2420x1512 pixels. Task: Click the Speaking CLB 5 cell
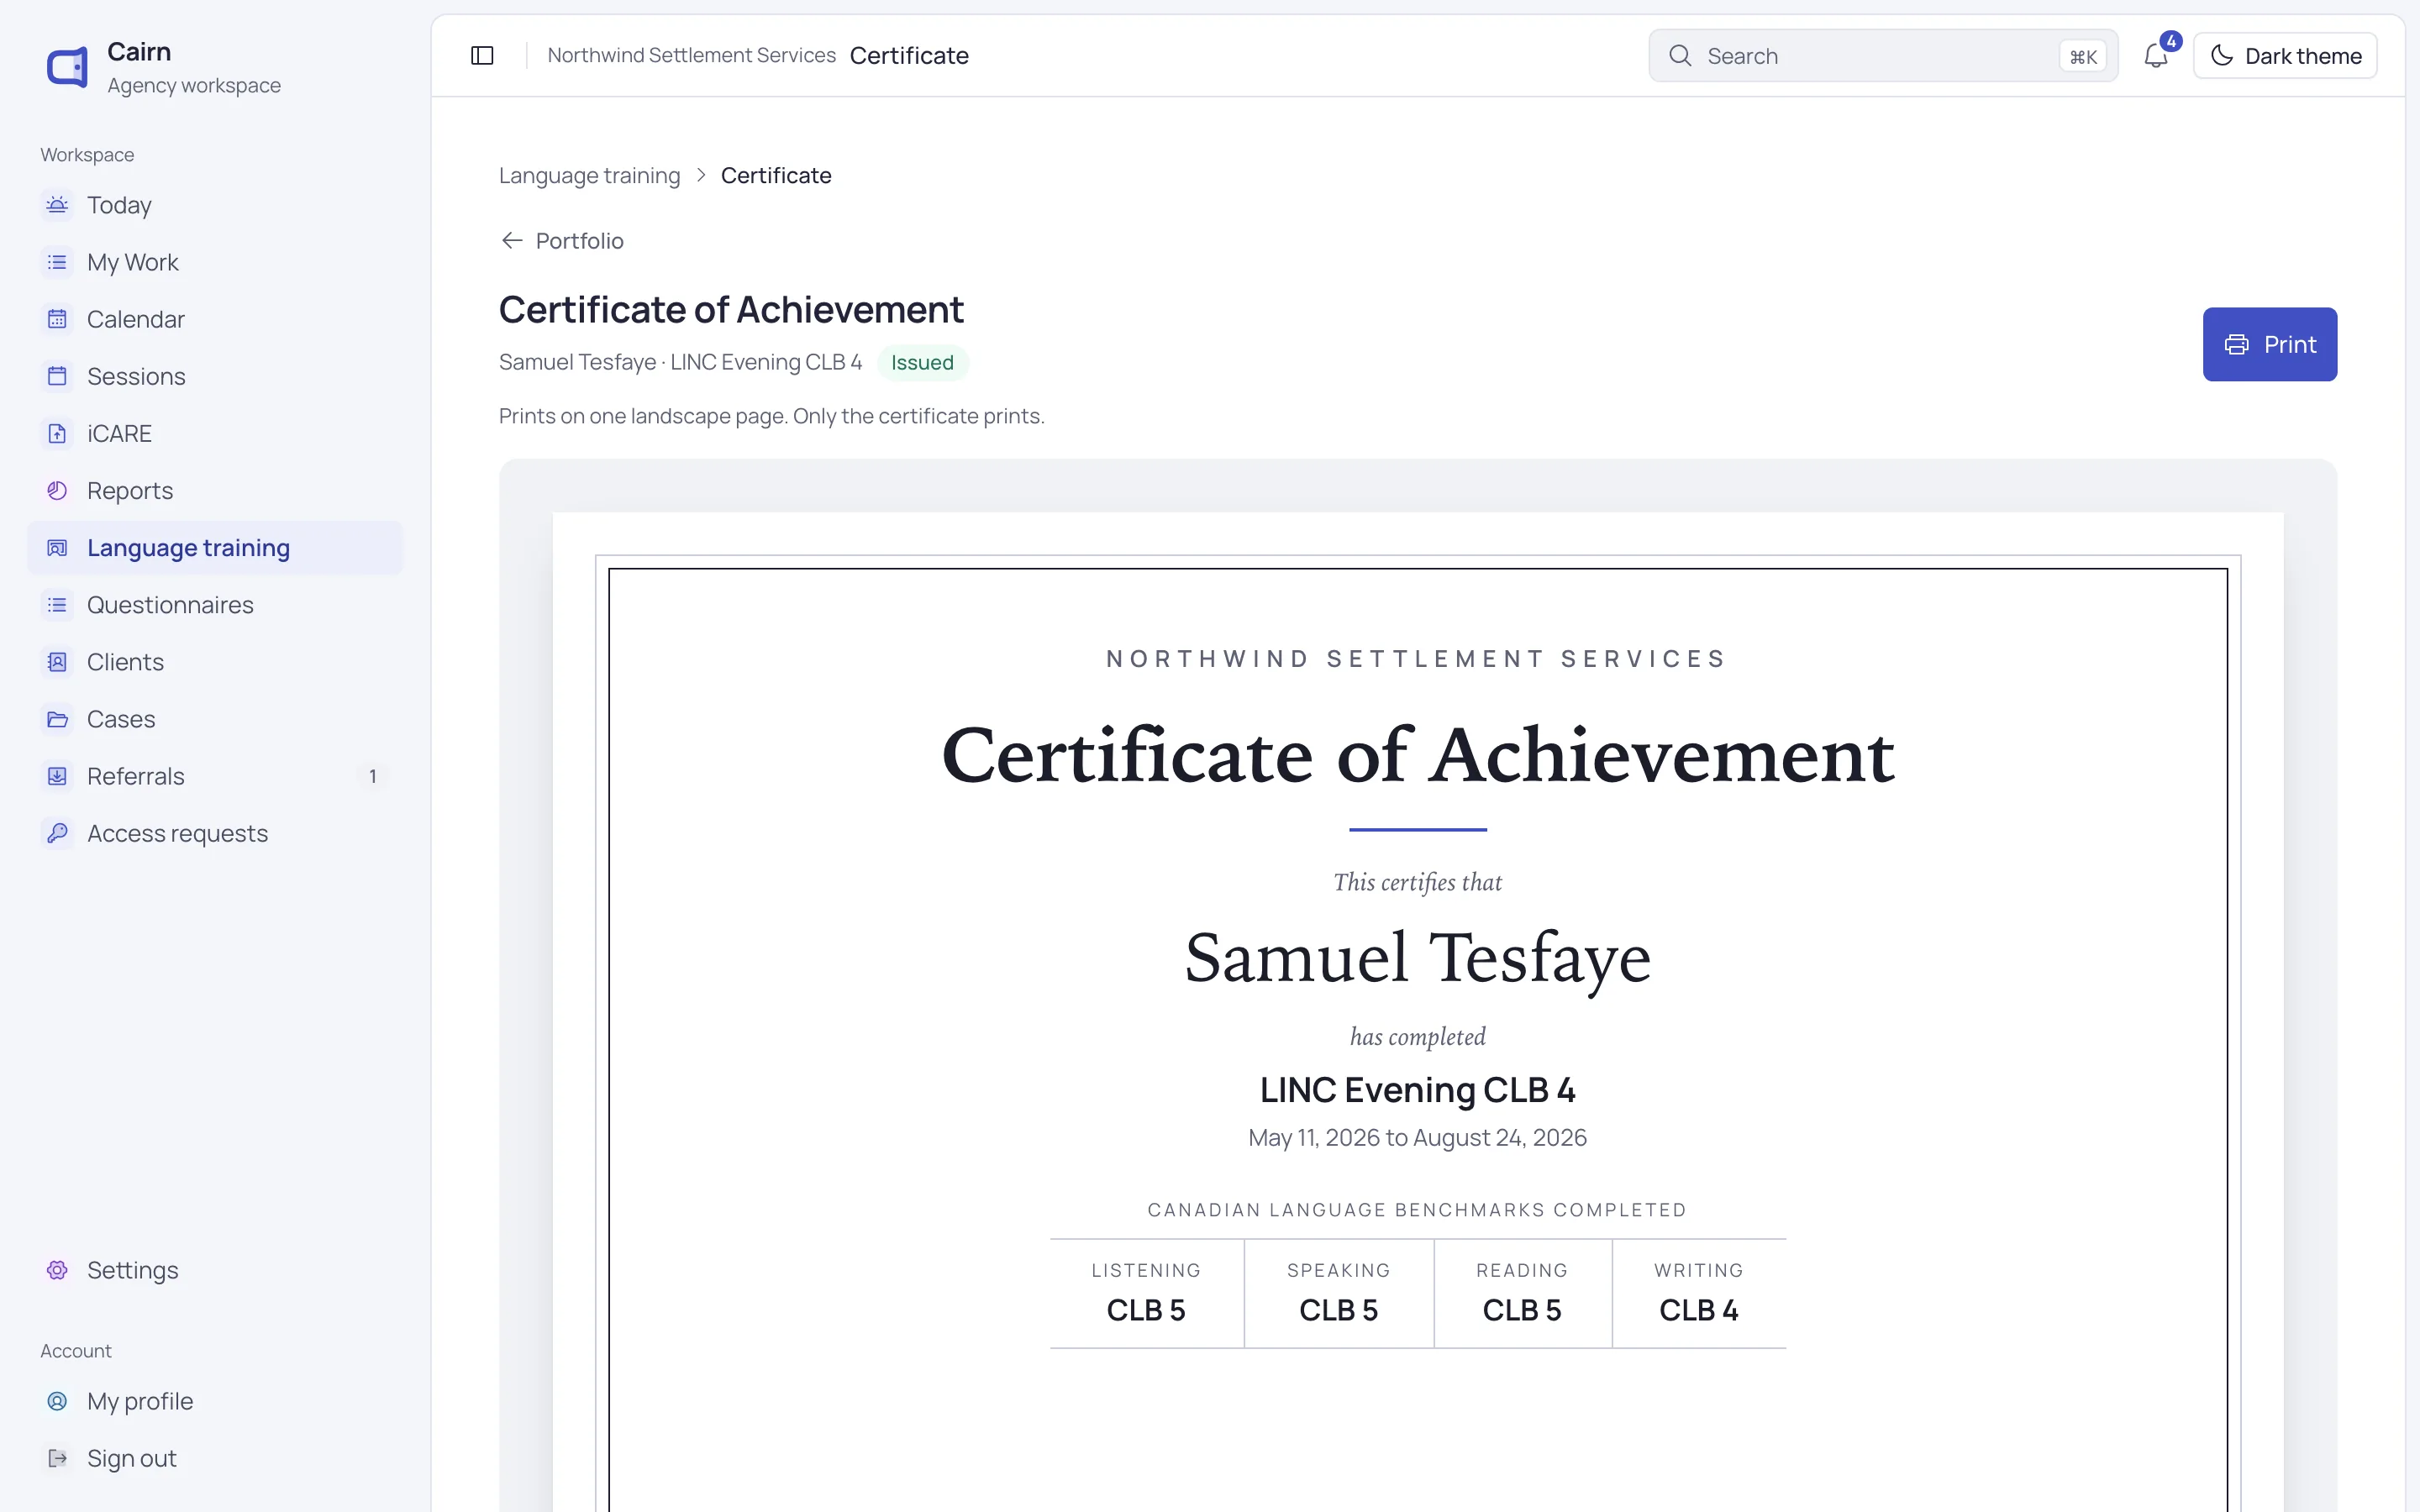[1339, 1293]
